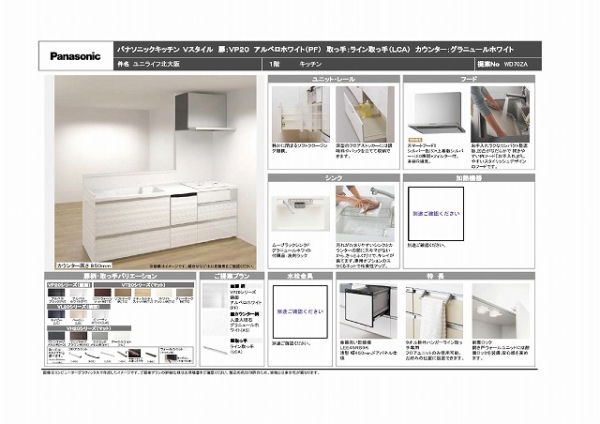Pick the pale pink-beige gloss swatch
This screenshot has height=424, width=600.
click(x=78, y=314)
